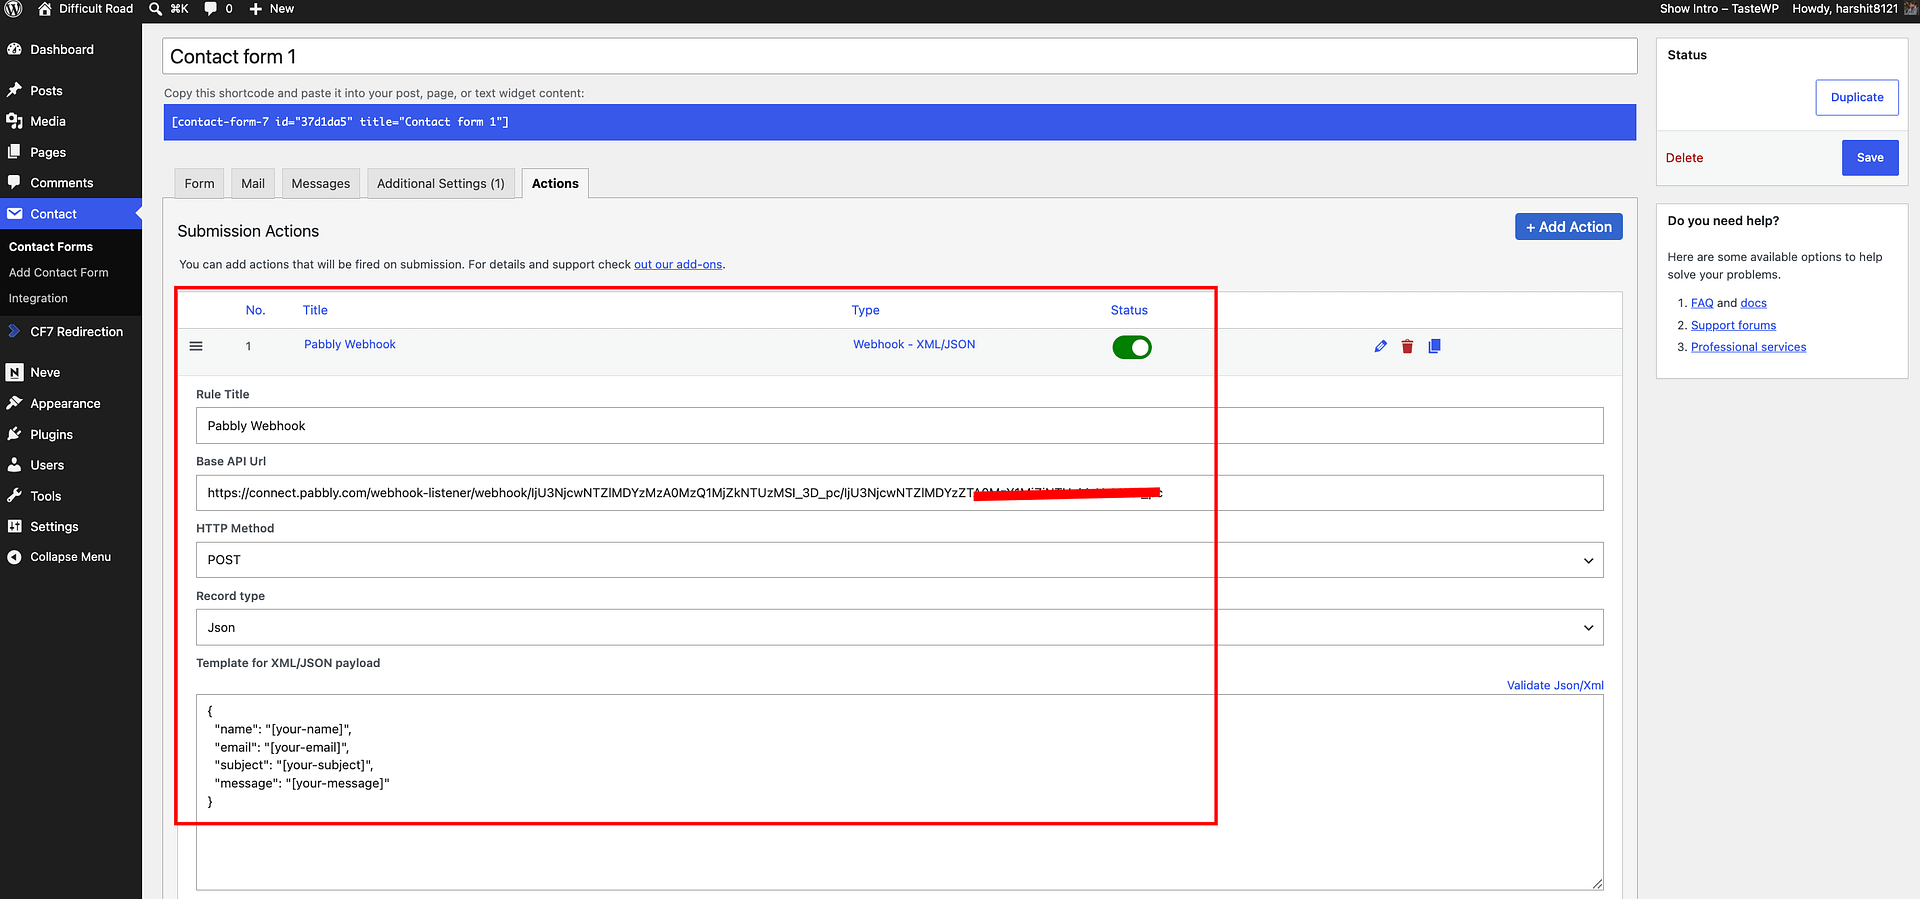Image resolution: width=1920 pixels, height=899 pixels.
Task: Open the search magnifier in admin bar
Action: tap(156, 9)
